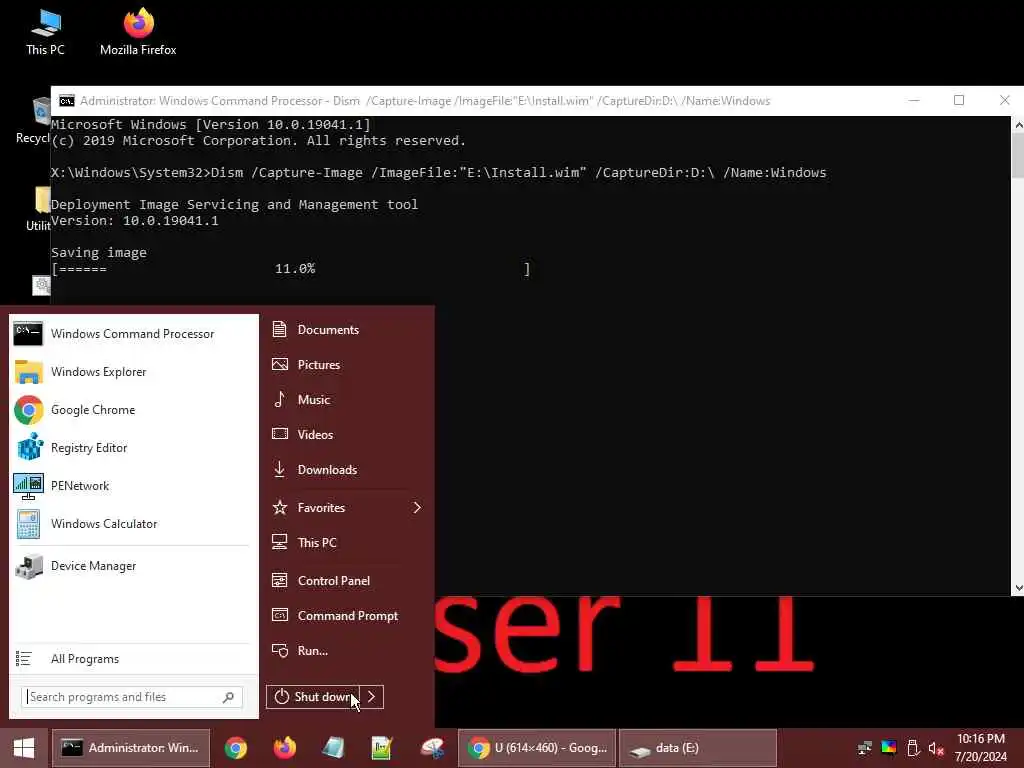The image size is (1024, 768).
Task: Open Mozilla Firefox desktop shortcut
Action: 138,32
